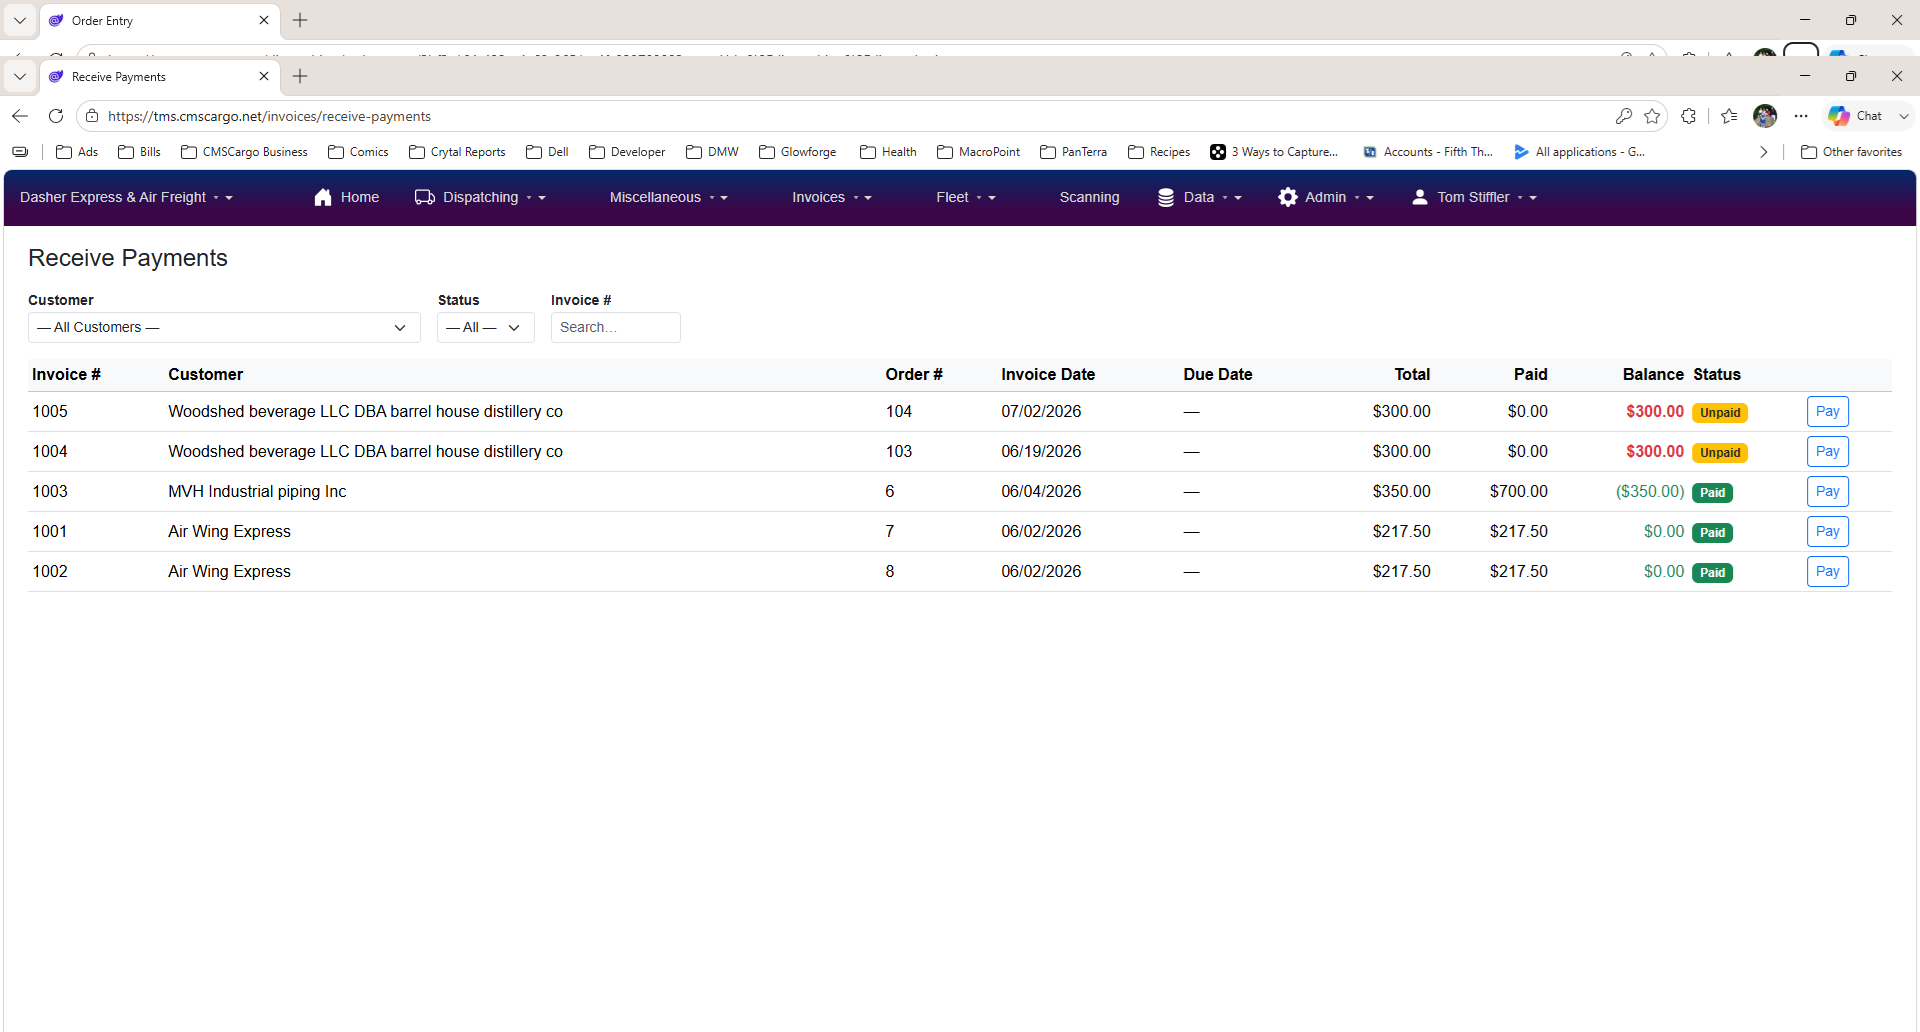
Task: Open the browser extensions puzzle icon
Action: click(1689, 116)
